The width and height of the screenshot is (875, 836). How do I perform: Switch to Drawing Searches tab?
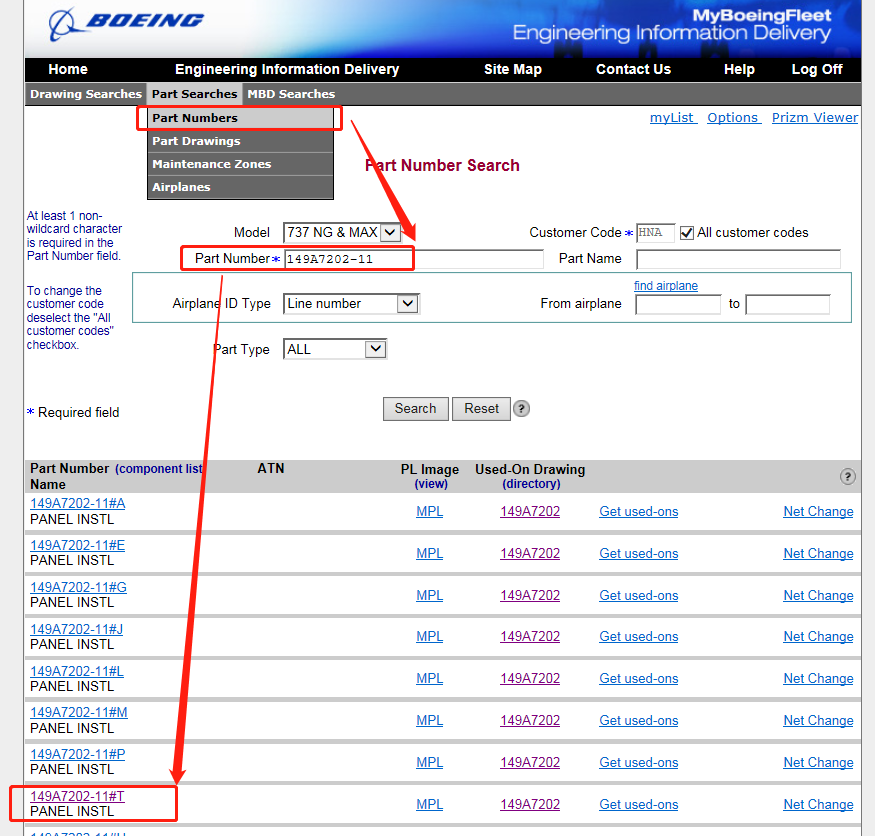(86, 94)
